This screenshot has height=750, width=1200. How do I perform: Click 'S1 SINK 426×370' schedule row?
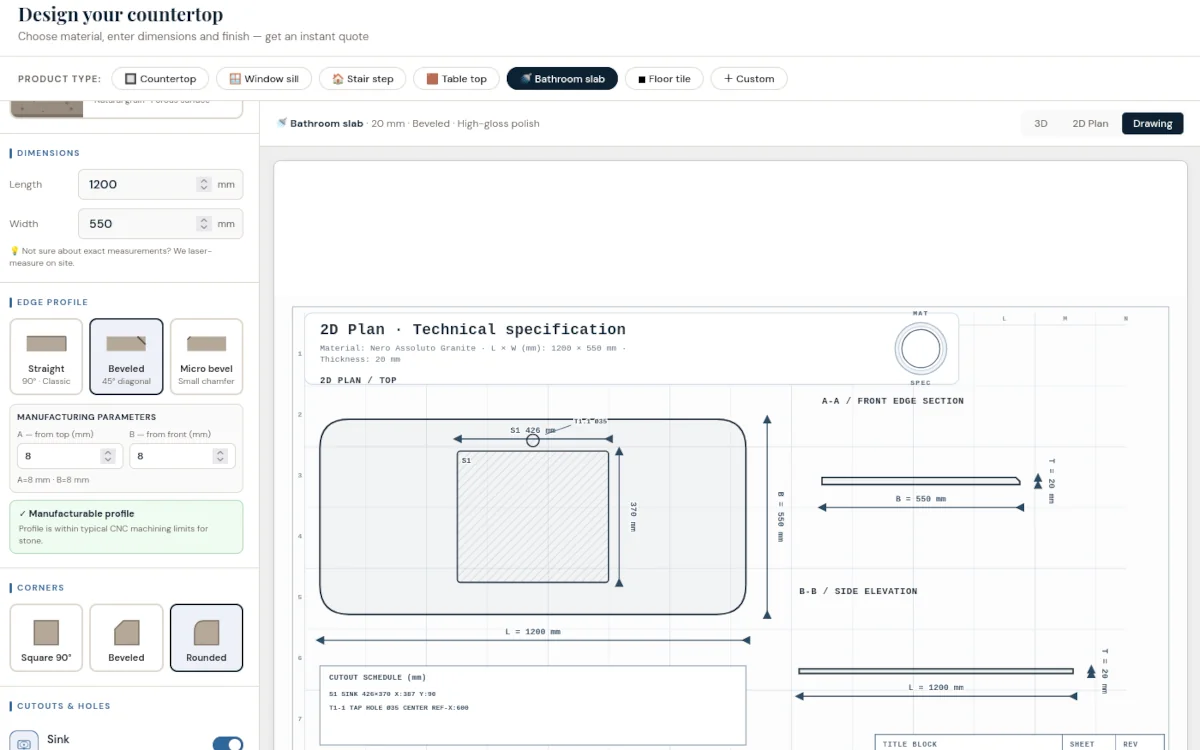coord(383,693)
